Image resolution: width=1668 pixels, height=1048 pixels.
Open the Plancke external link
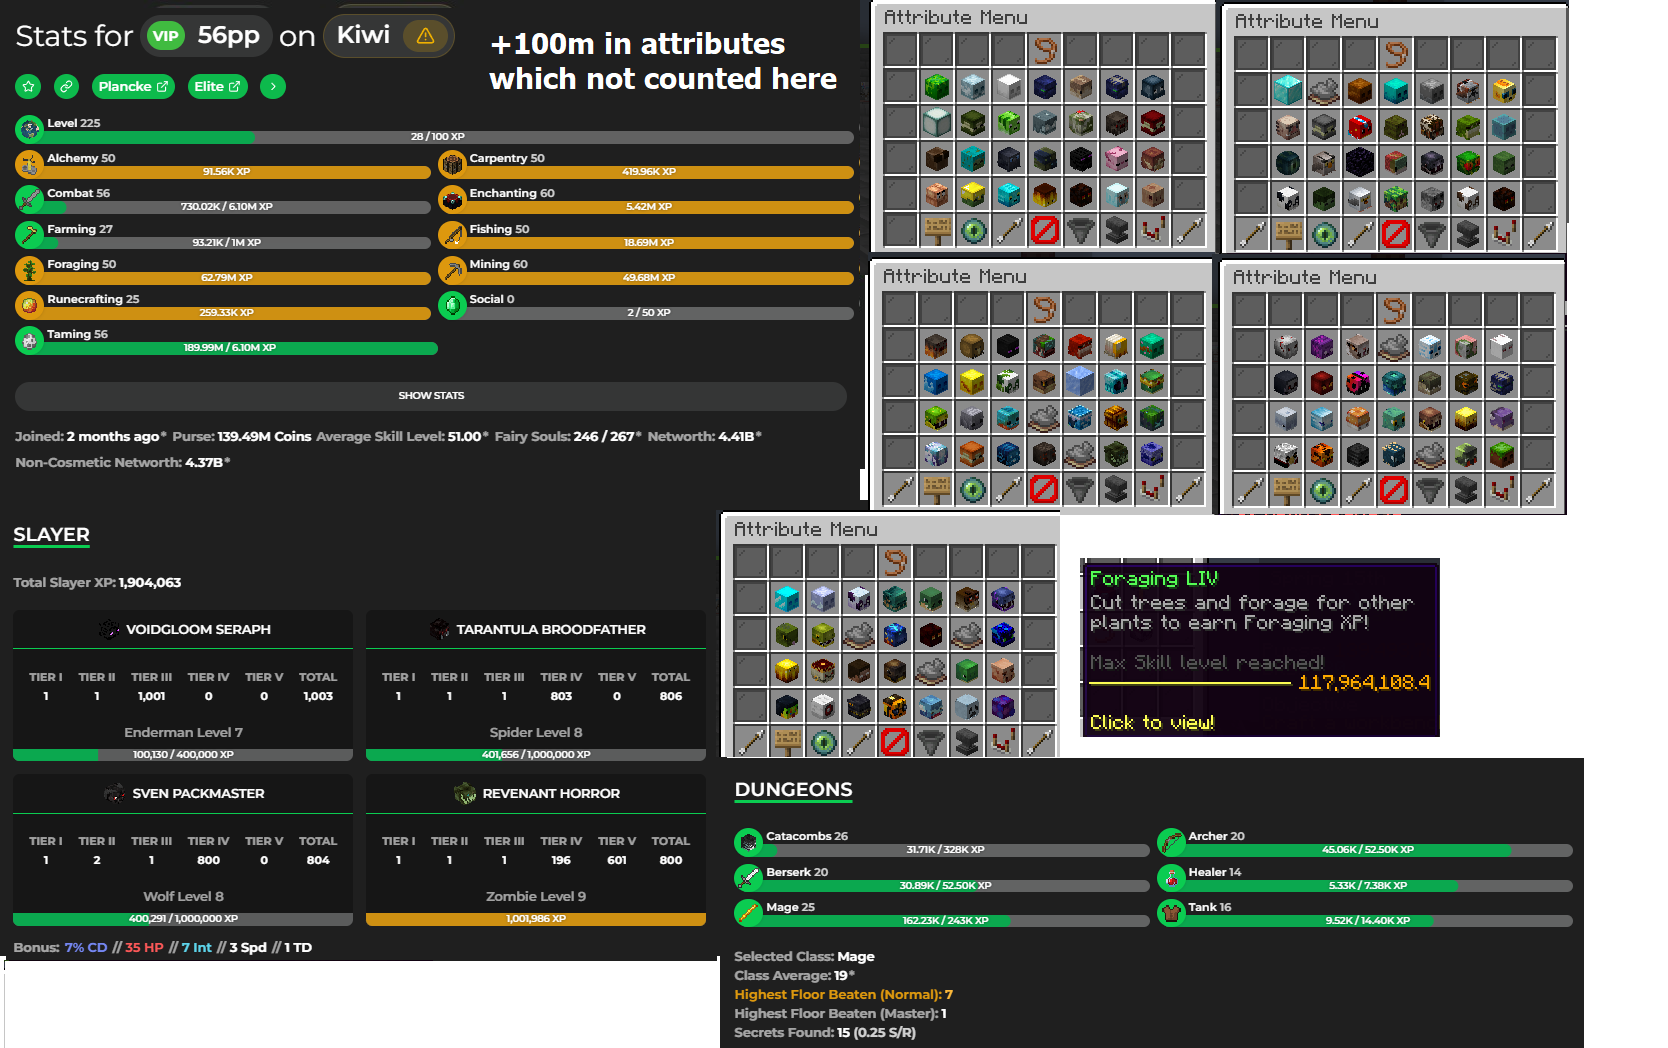[x=133, y=87]
